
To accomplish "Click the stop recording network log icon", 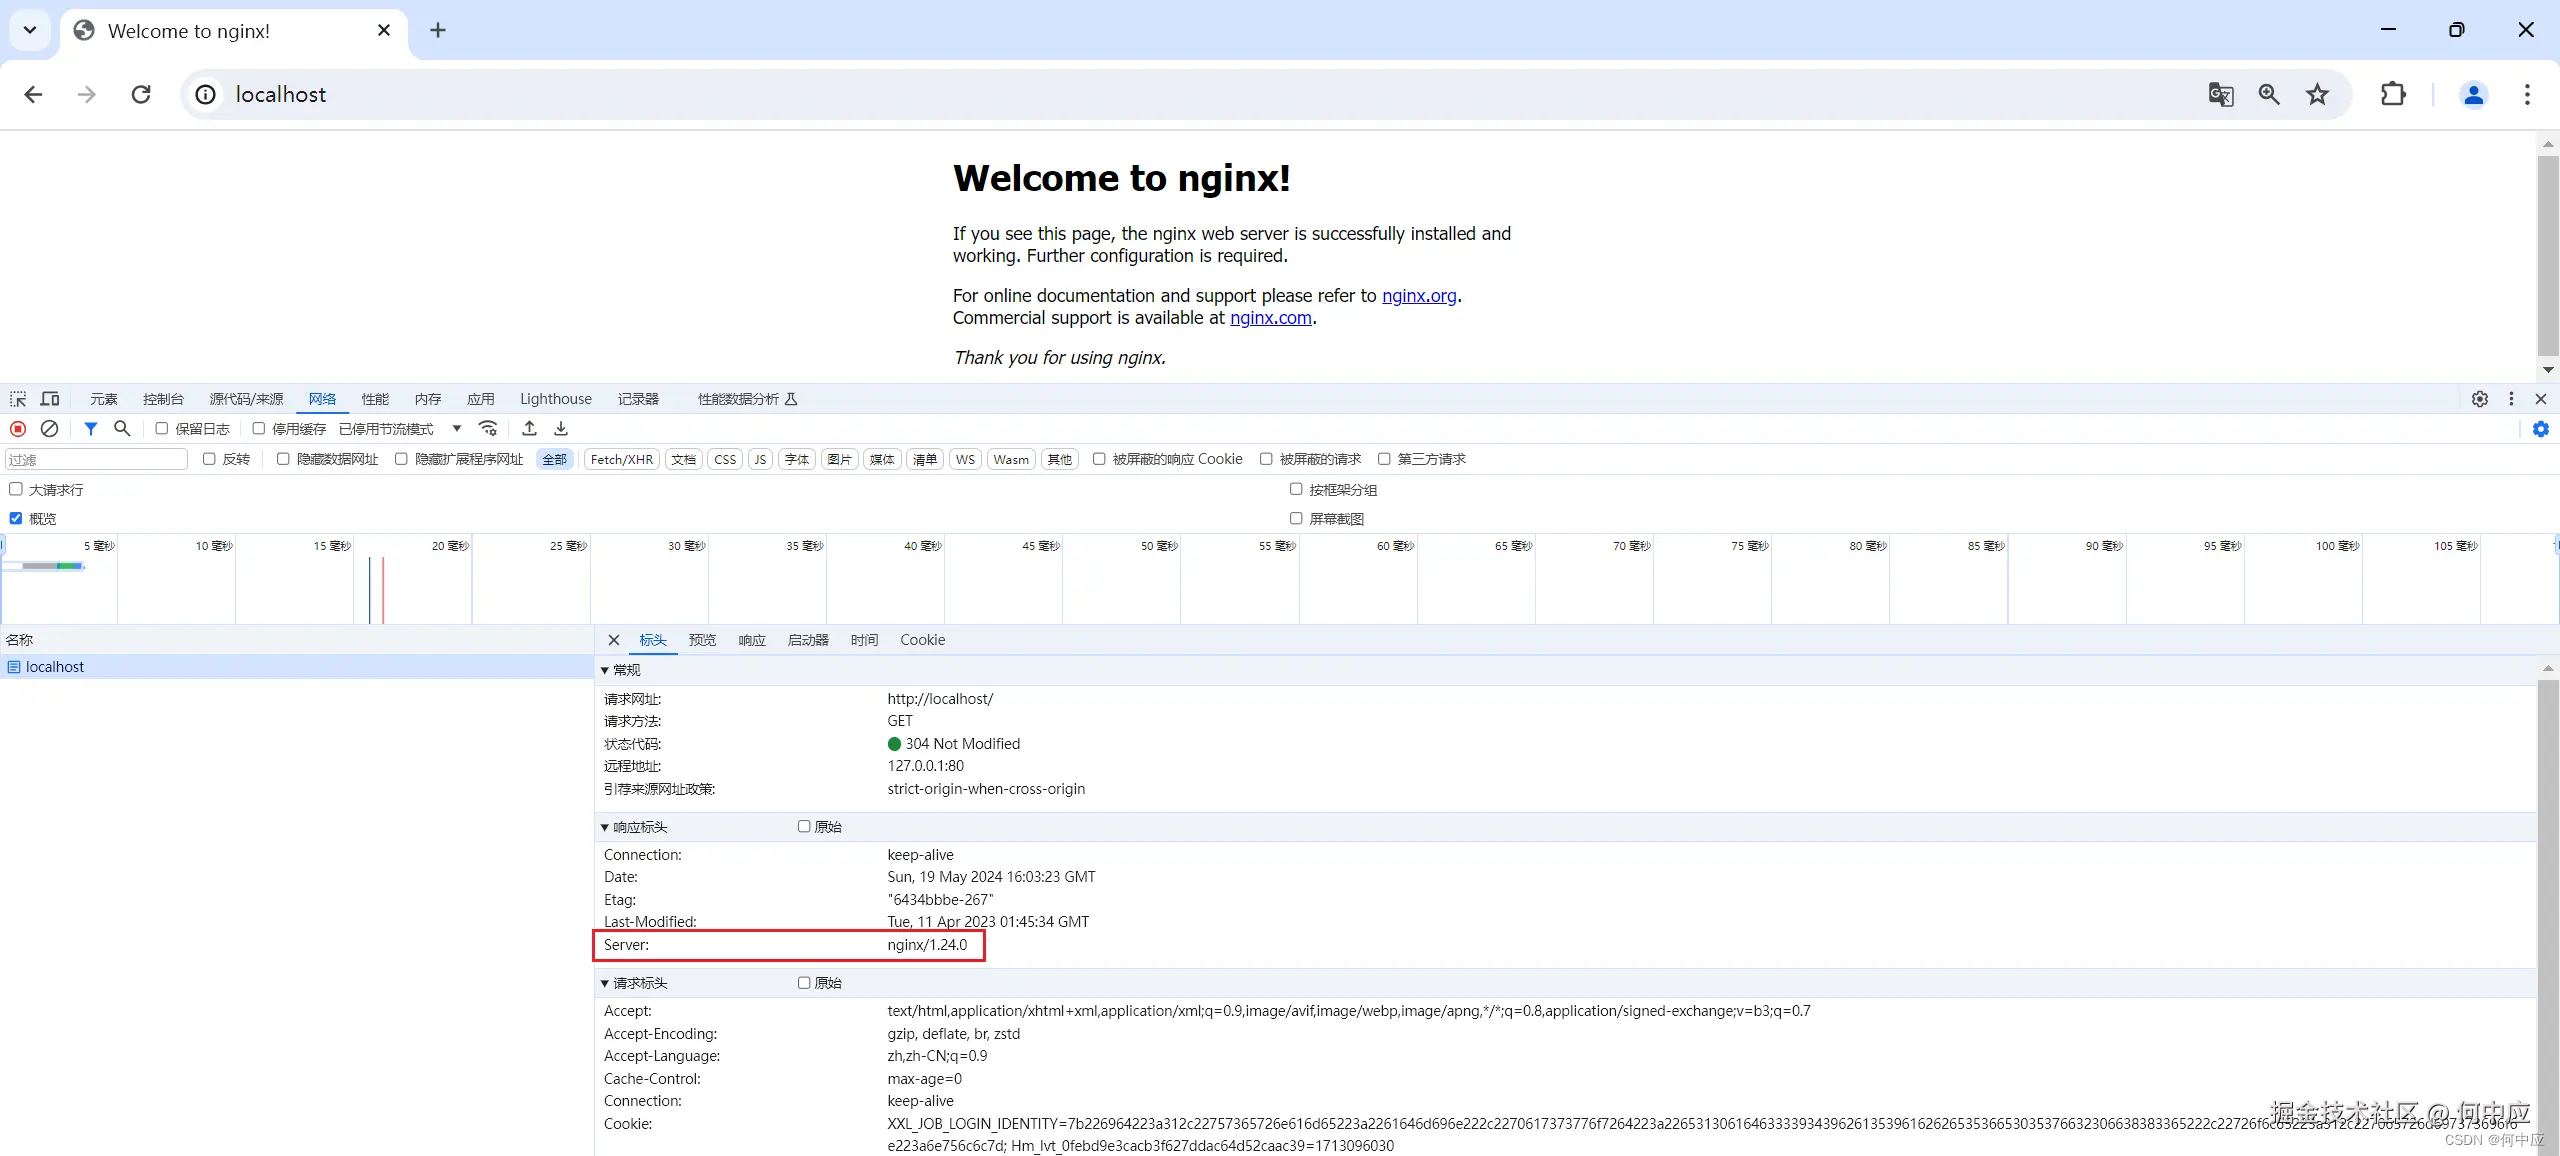I will click(18, 429).
